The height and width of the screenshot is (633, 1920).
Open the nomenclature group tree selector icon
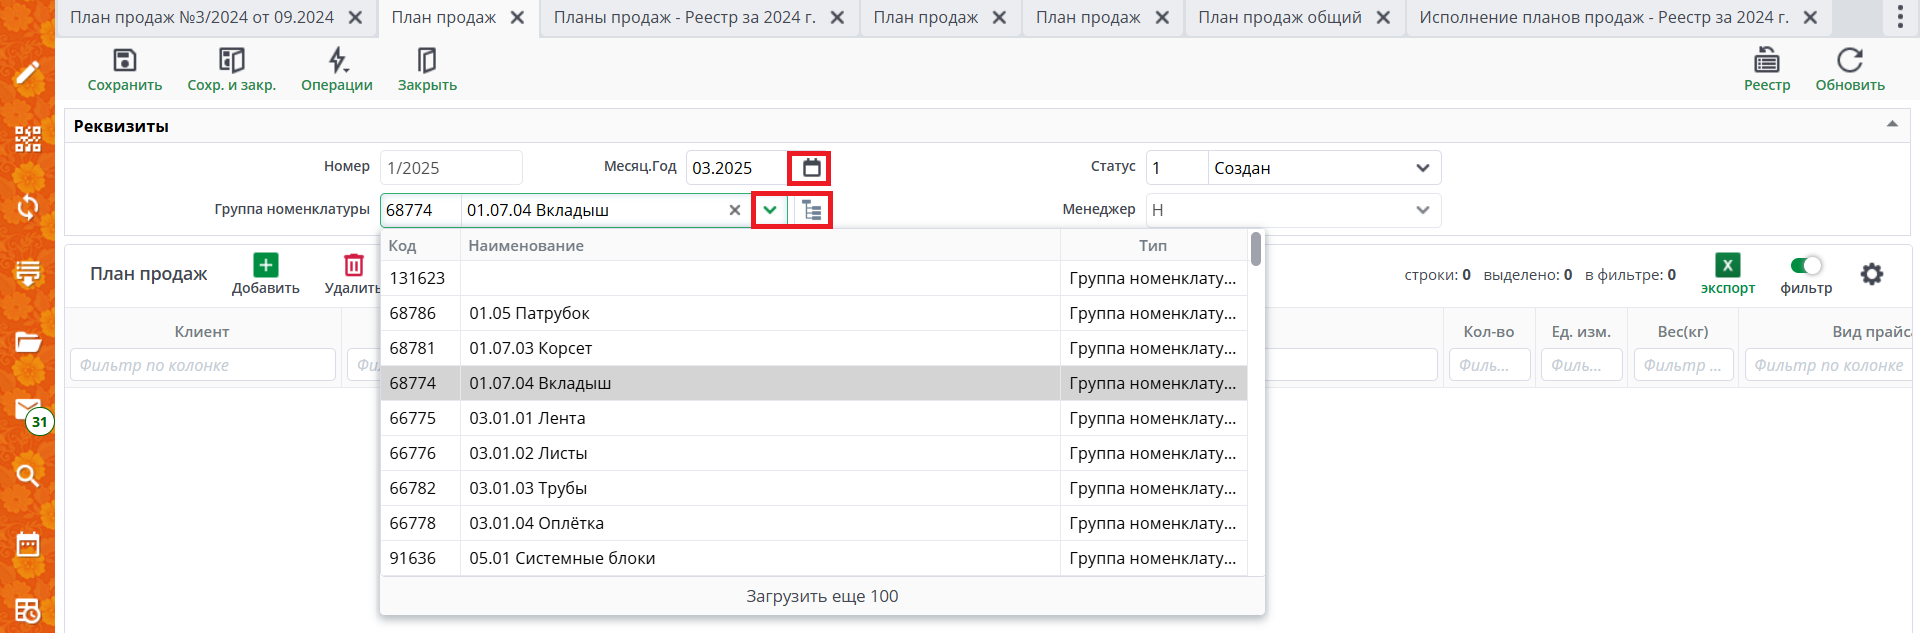[x=812, y=210]
